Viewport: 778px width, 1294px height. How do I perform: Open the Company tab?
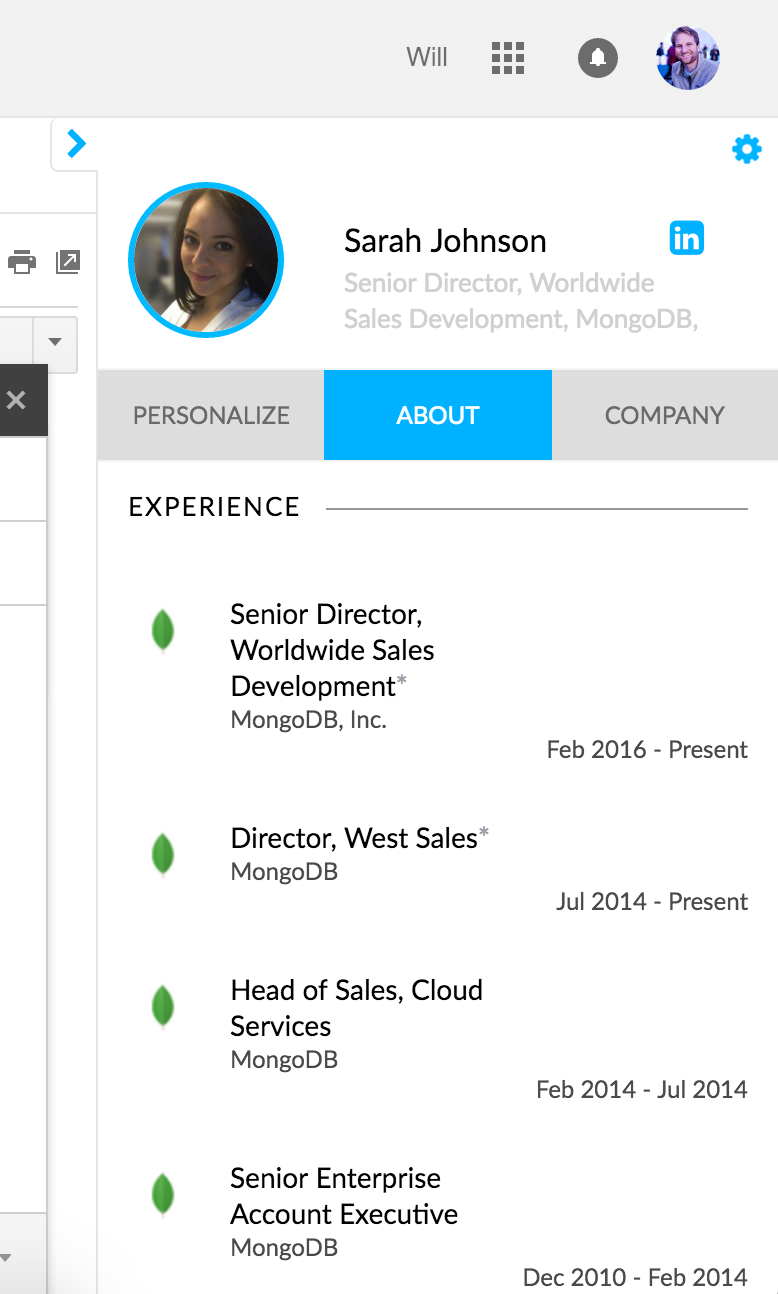(x=664, y=415)
